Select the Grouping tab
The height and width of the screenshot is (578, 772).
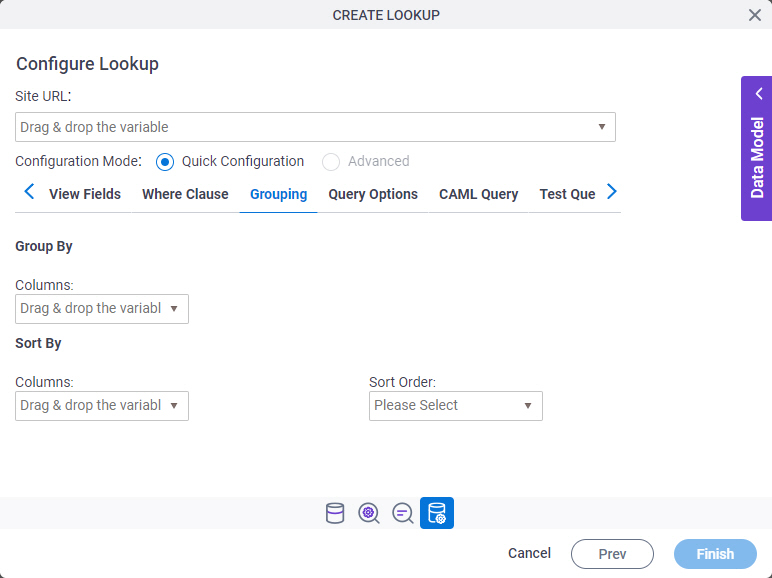(x=279, y=194)
